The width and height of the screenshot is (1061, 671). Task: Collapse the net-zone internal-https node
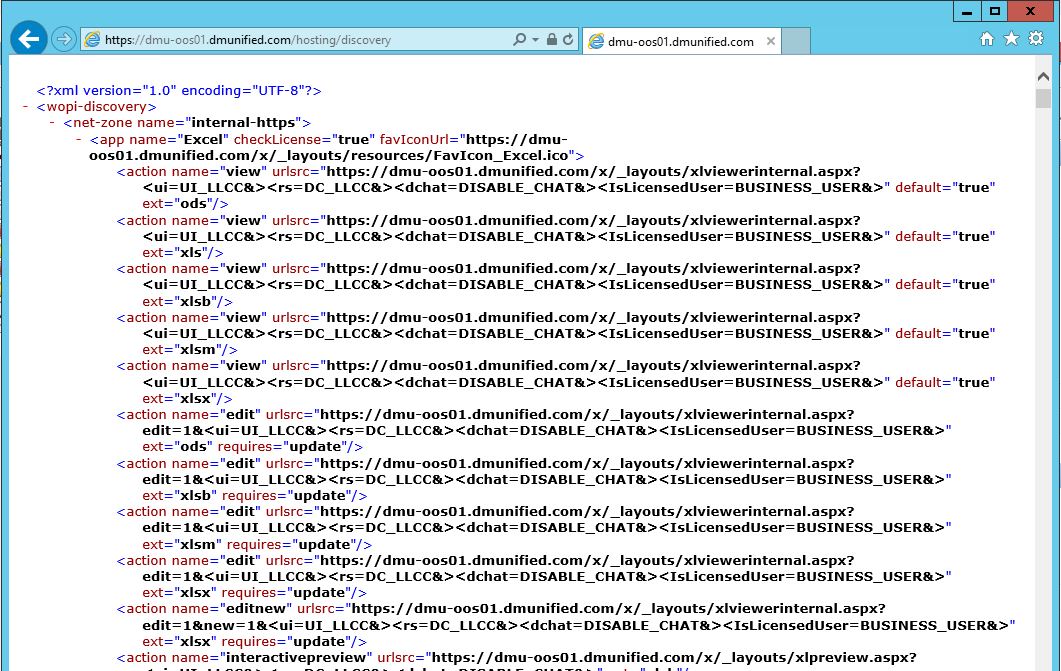click(52, 123)
